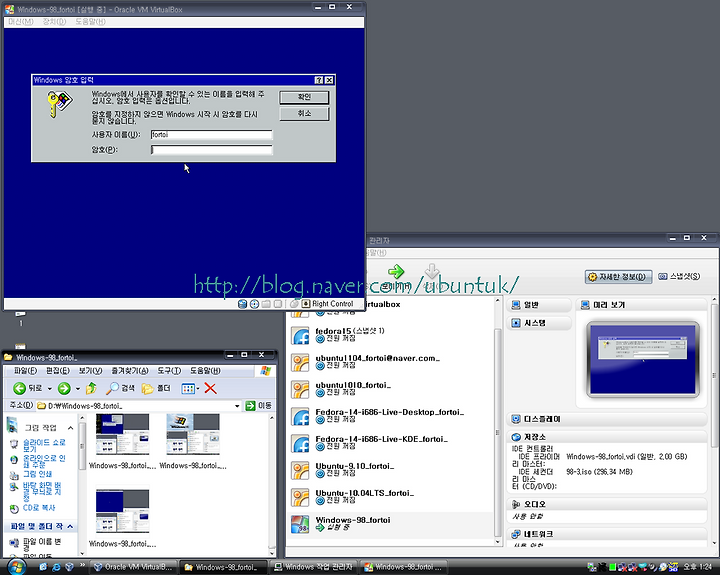
Task: Click the 네트워크 (Network) section header
Action: coord(607,534)
